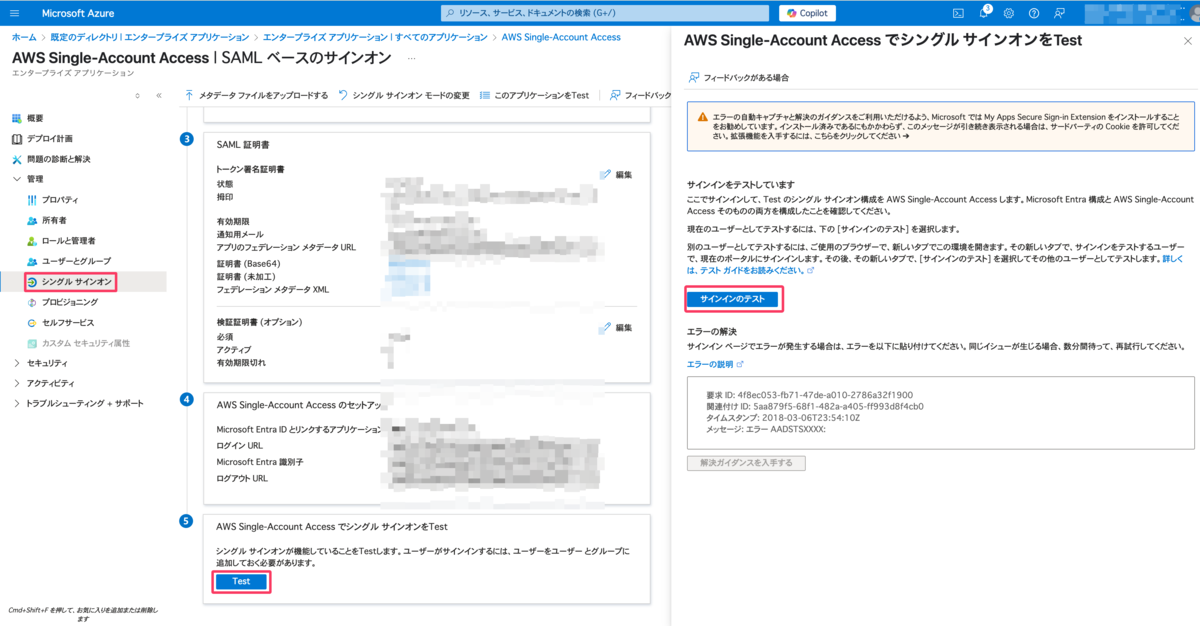1200x626 pixels.
Task: Open the Azure portal hamburger menu
Action: (15, 13)
